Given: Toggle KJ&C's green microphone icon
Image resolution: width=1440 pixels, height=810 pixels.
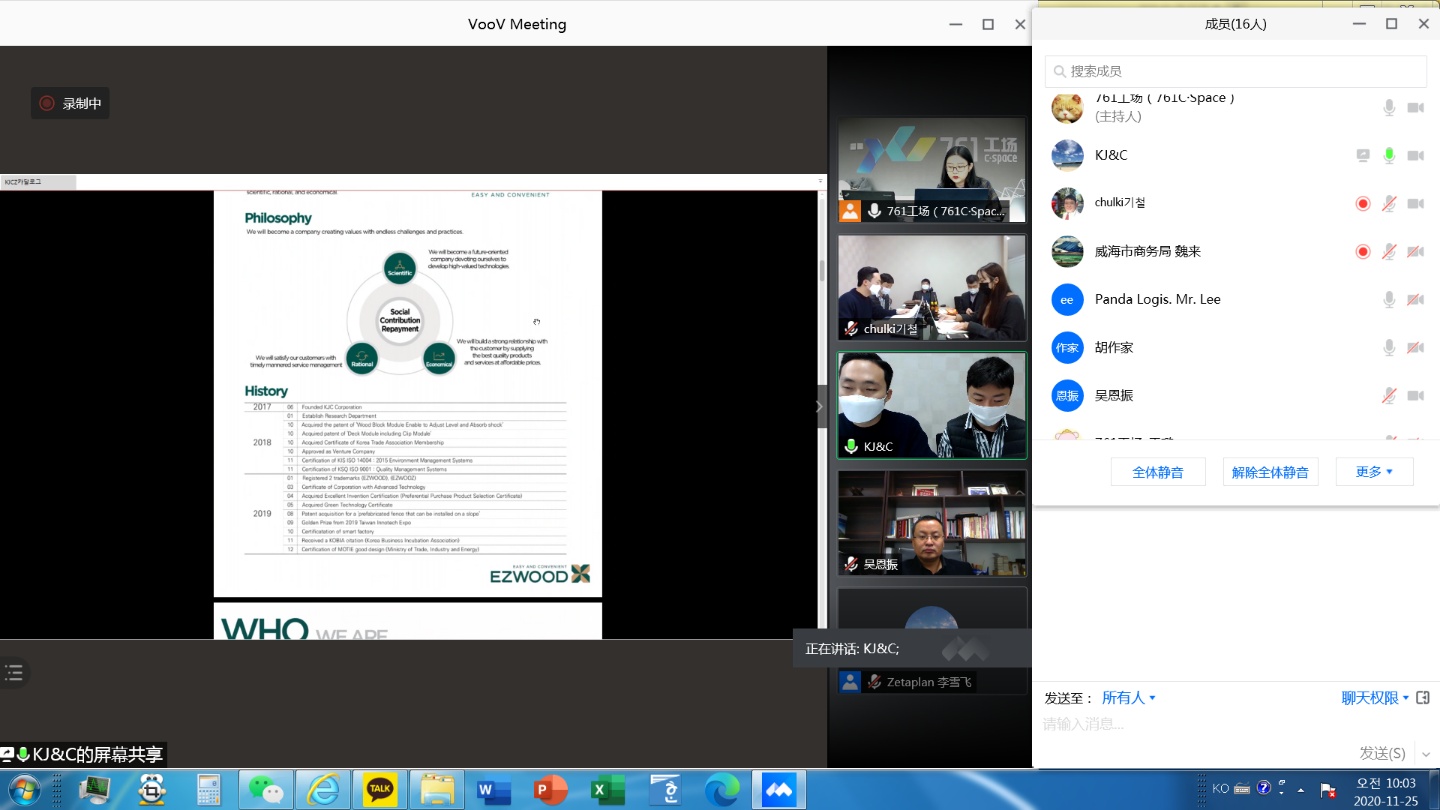Looking at the screenshot, I should 1389,155.
